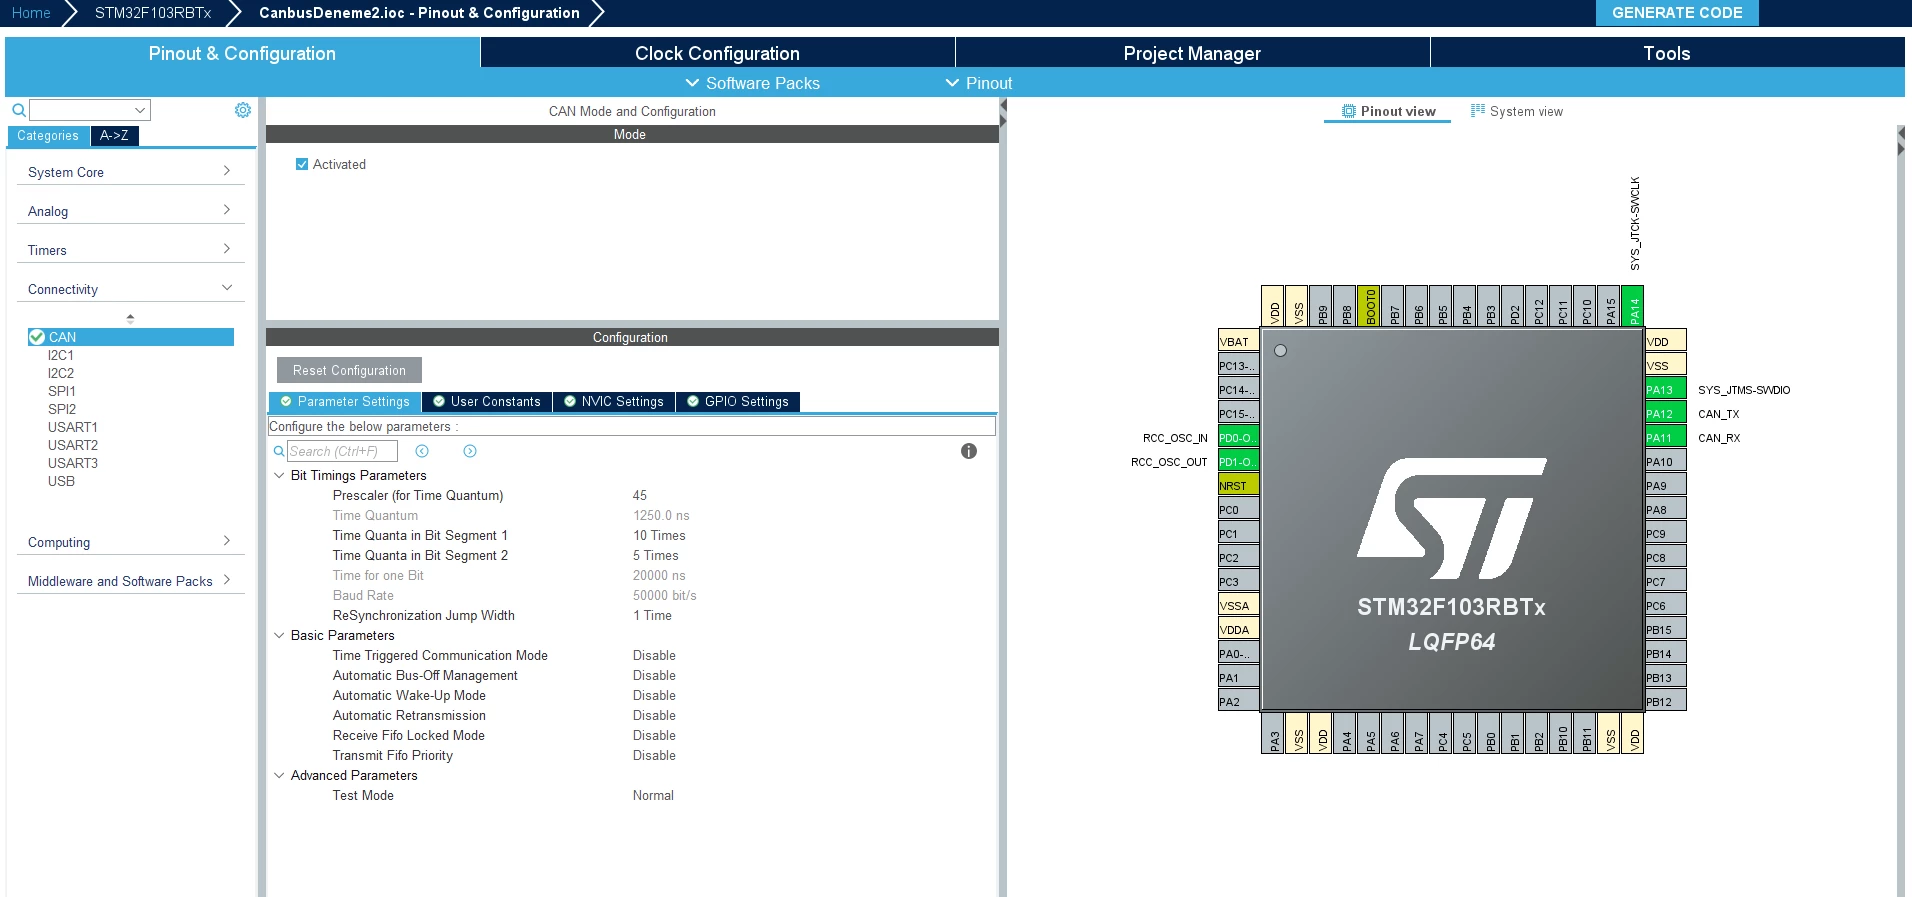The width and height of the screenshot is (1912, 897).
Task: Click the PA9 pin on the chip
Action: coord(1666,485)
